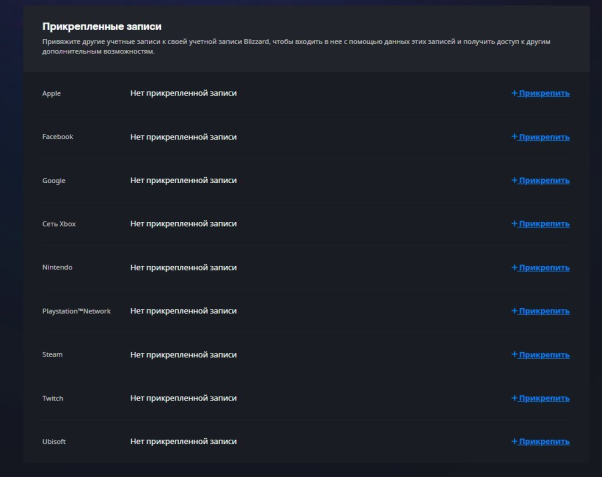
Task: Attach Playstation Network account via Прикрепить
Action: [x=541, y=311]
